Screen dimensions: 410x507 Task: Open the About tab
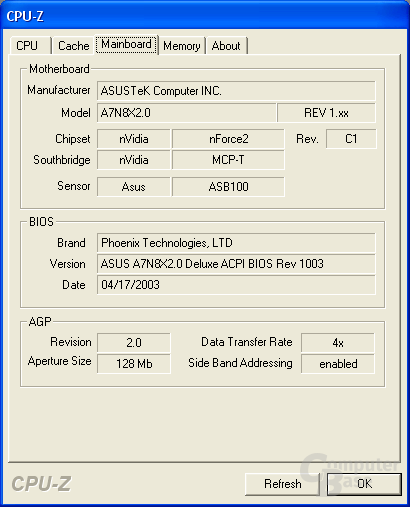click(226, 46)
